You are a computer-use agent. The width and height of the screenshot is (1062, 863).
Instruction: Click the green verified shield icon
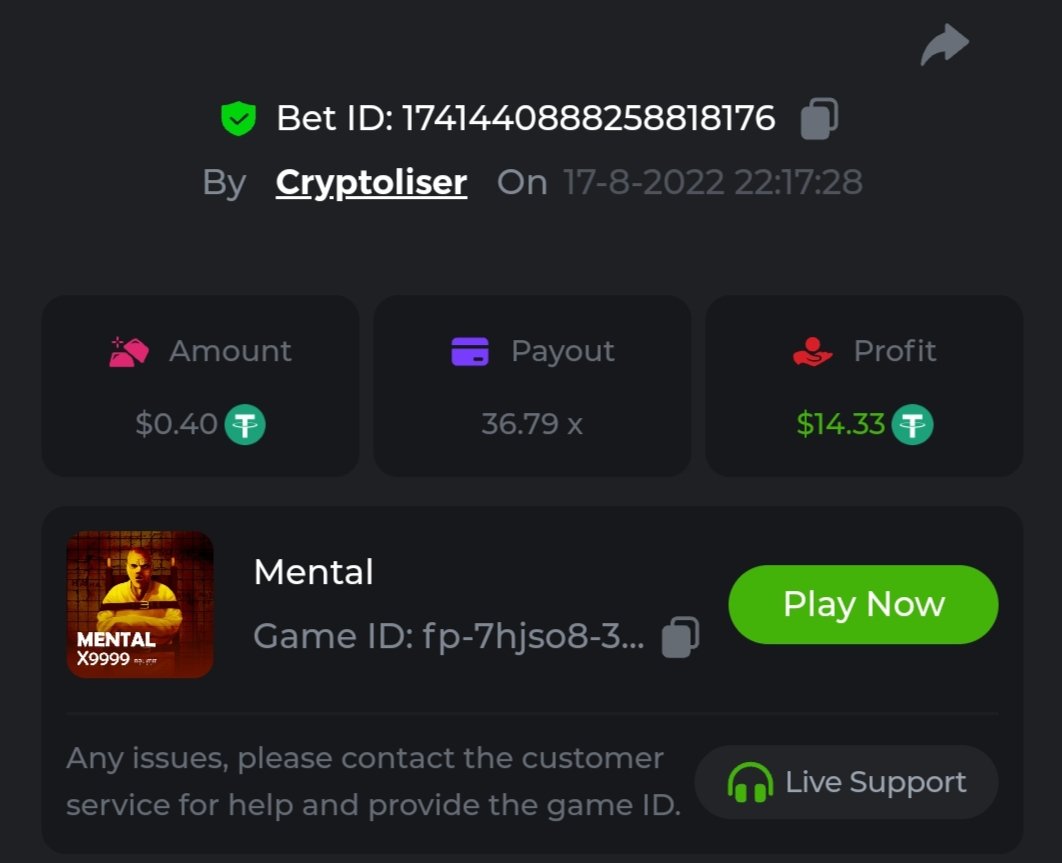(238, 119)
